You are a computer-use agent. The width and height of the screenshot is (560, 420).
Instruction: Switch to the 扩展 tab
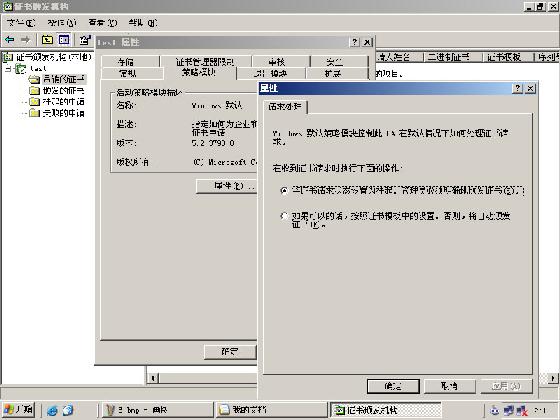click(x=337, y=73)
